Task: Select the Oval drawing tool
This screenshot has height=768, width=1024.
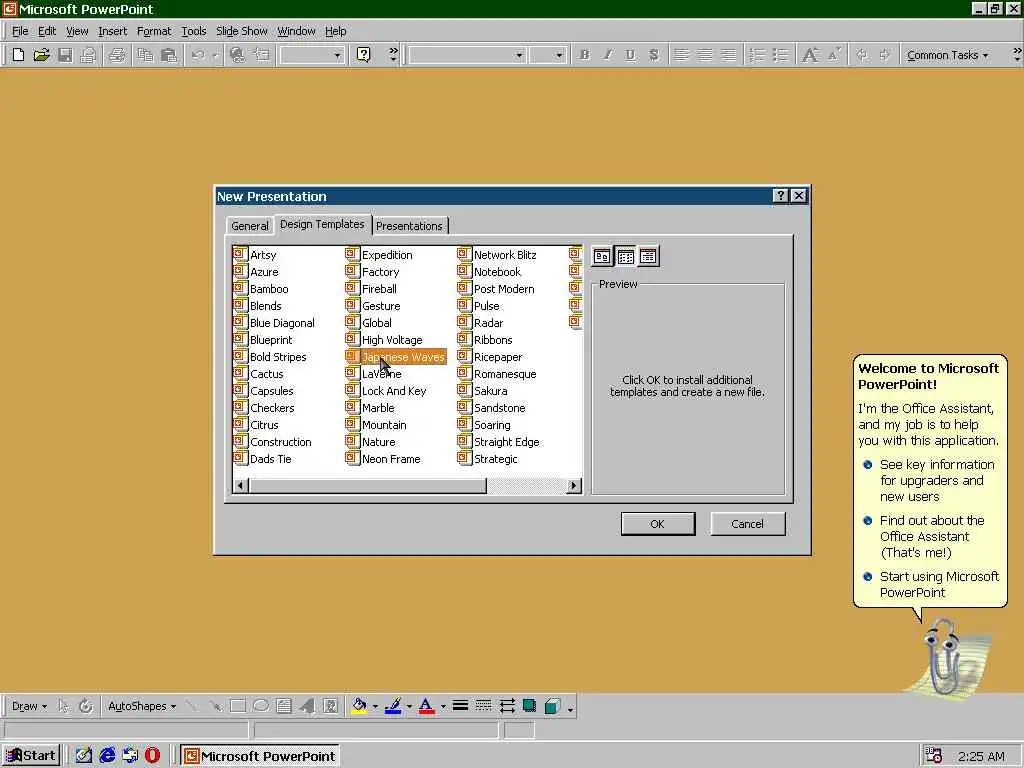Action: tap(261, 706)
